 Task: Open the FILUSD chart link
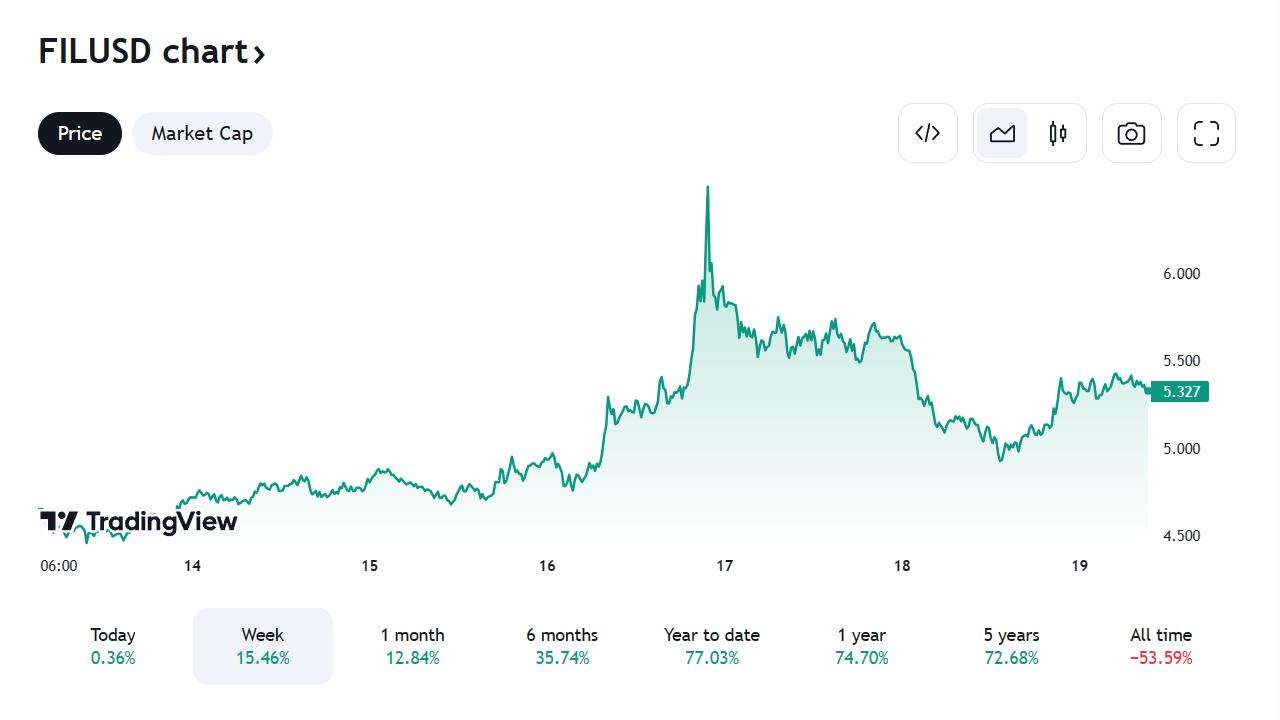pos(142,51)
